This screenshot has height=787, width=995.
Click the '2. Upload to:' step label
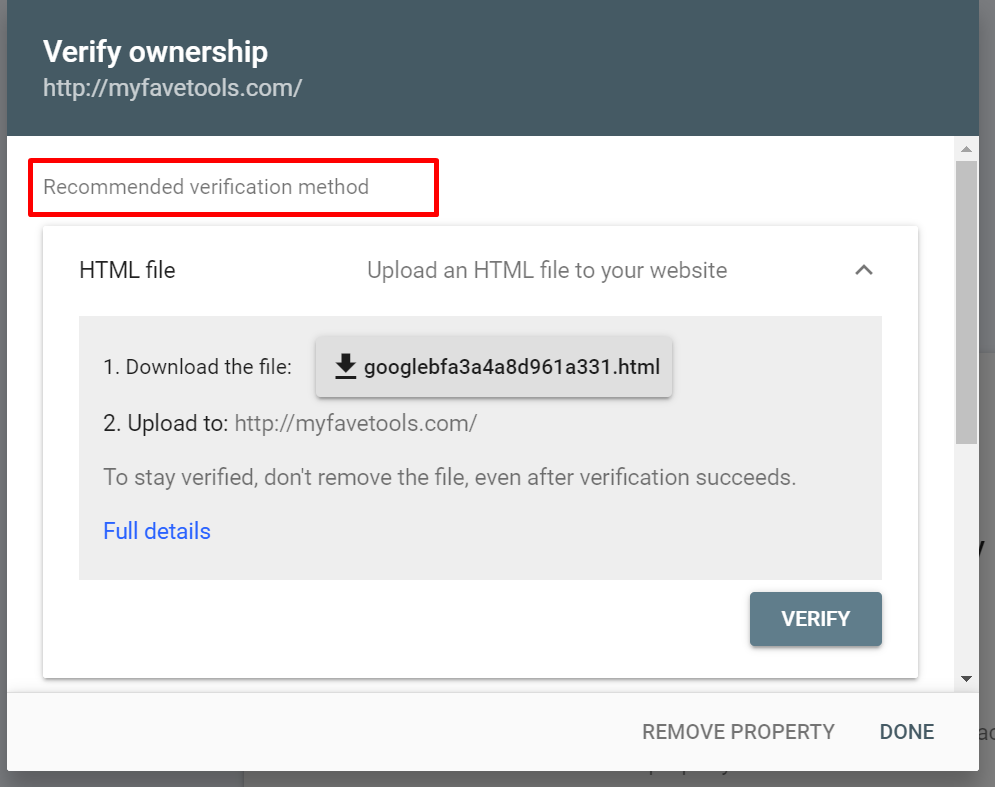[x=166, y=423]
